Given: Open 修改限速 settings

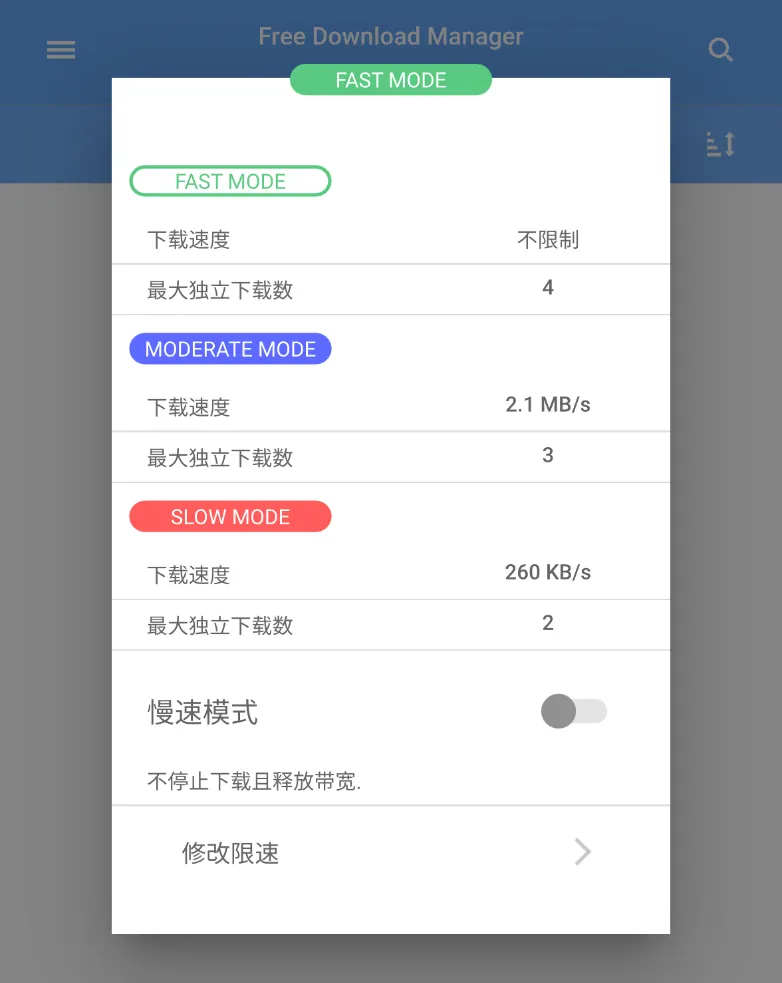Looking at the screenshot, I should click(x=391, y=853).
